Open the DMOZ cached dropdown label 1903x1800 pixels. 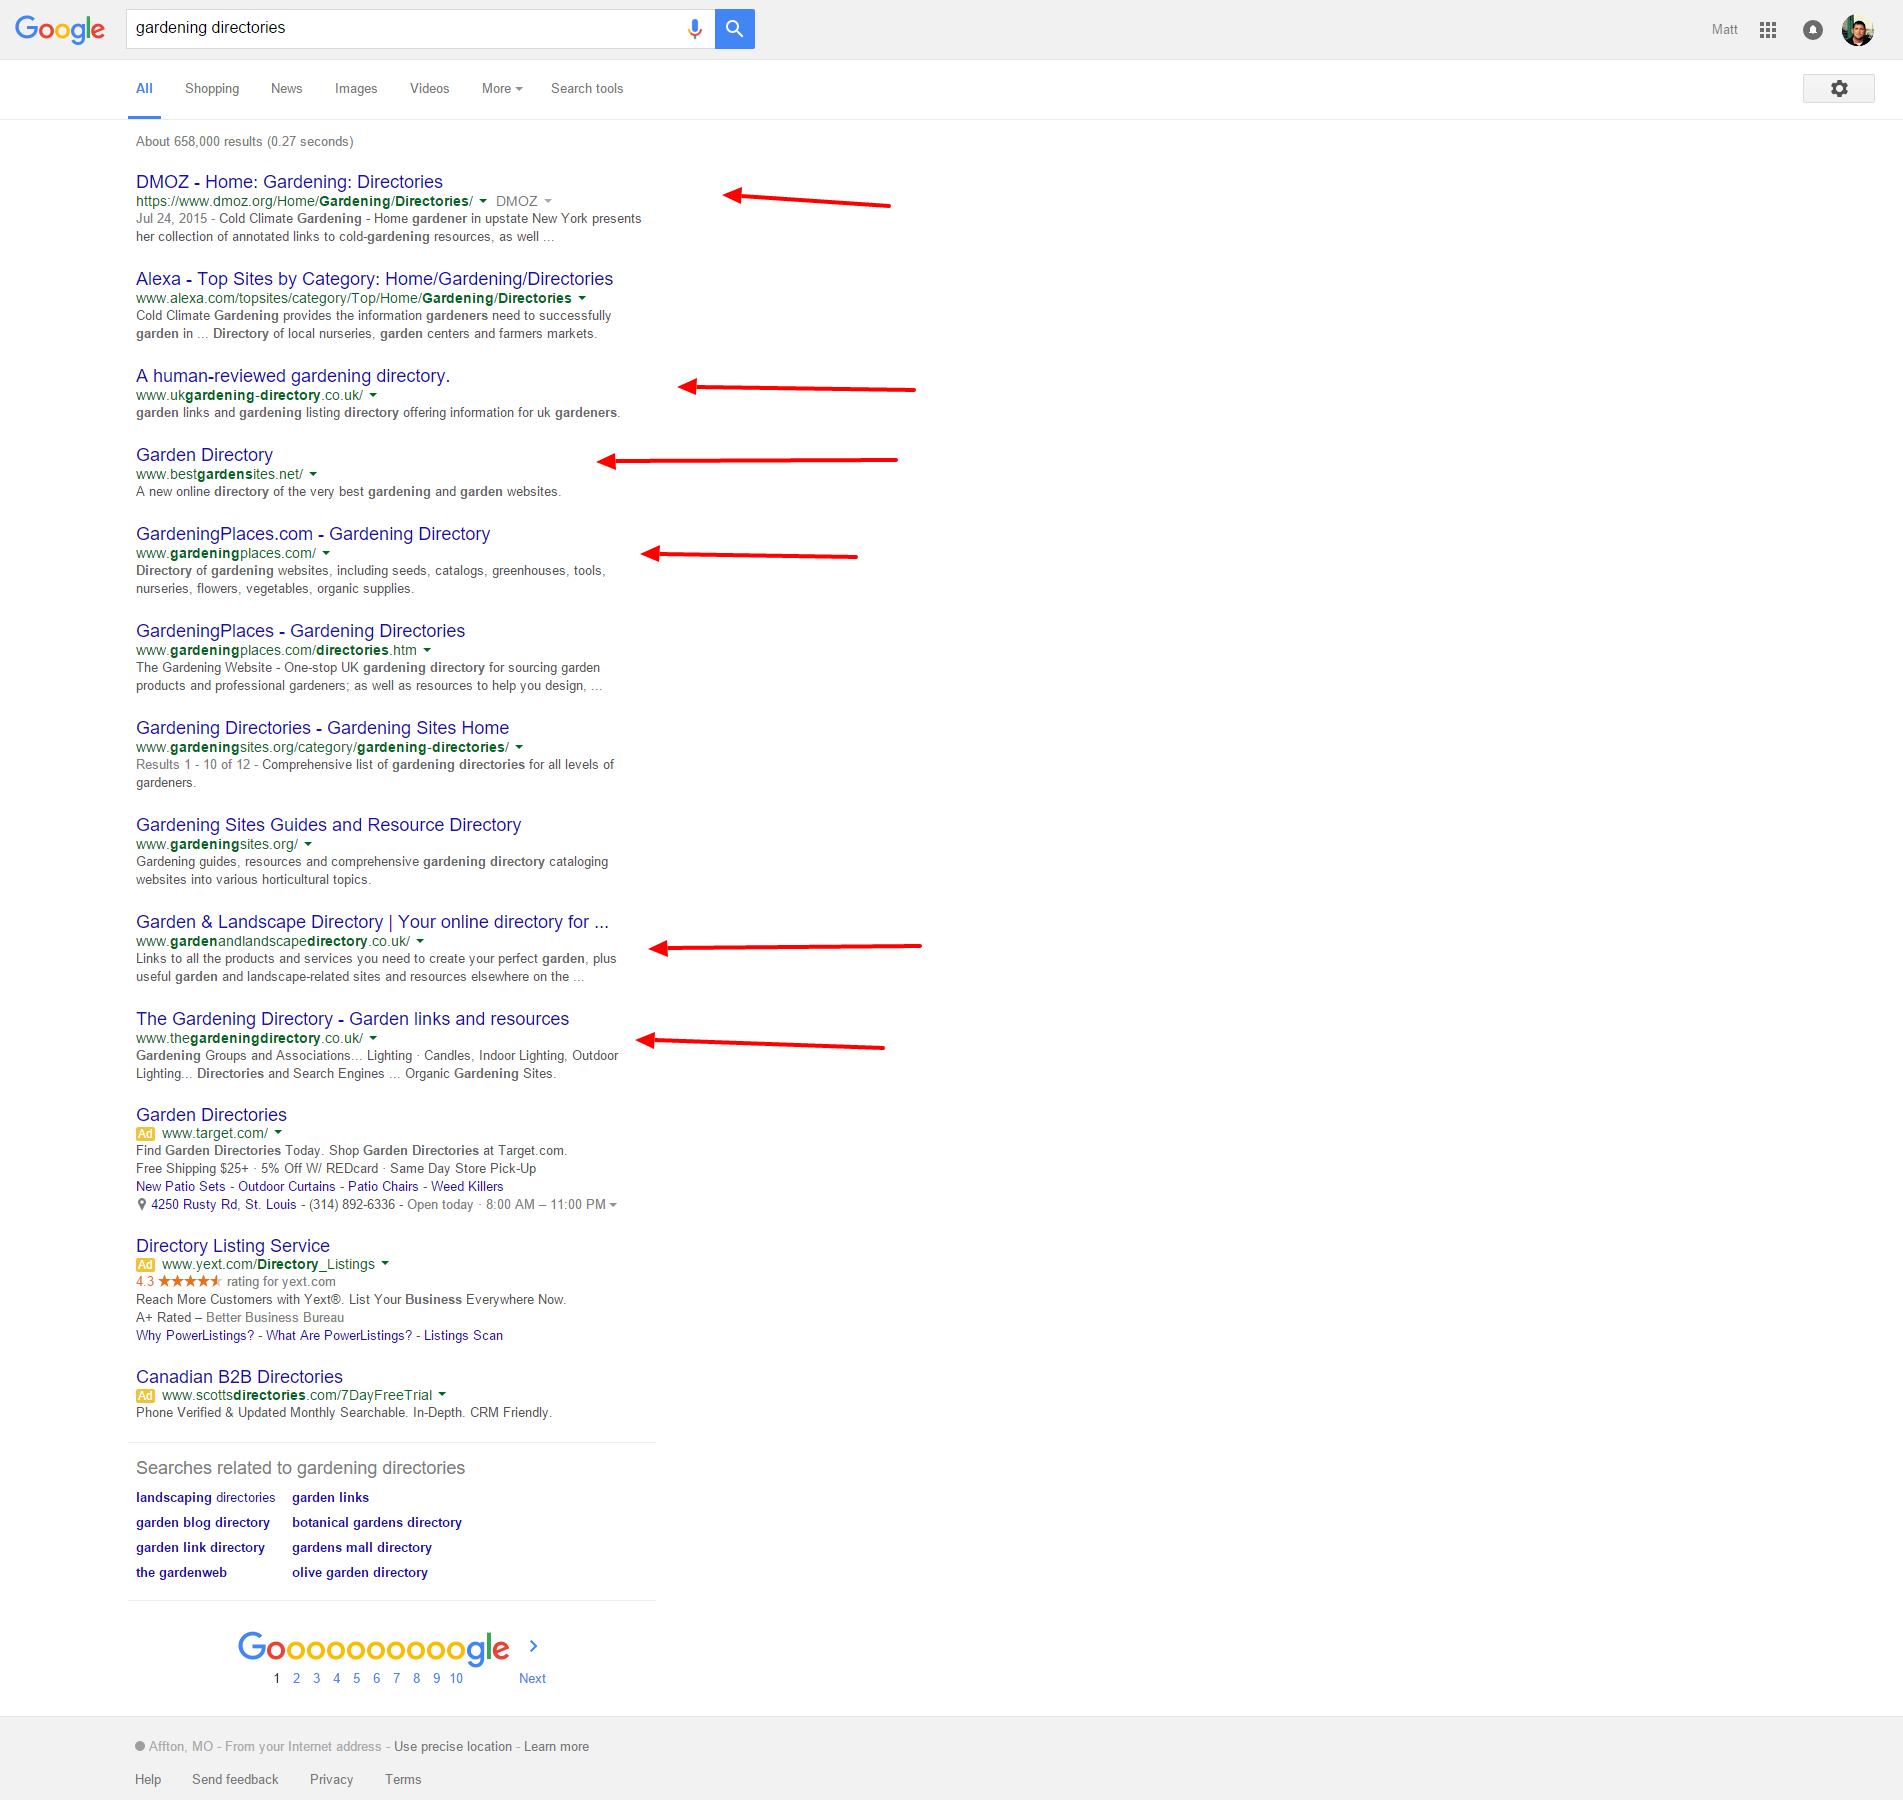tap(524, 201)
